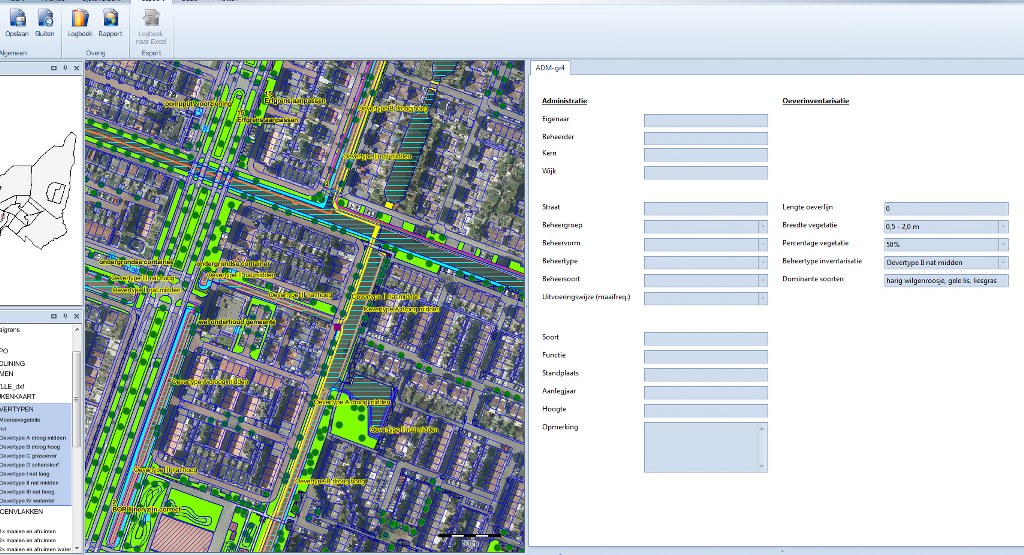Viewport: 1024px width, 555px height.
Task: Click inside the Opmerking text area
Action: point(700,447)
